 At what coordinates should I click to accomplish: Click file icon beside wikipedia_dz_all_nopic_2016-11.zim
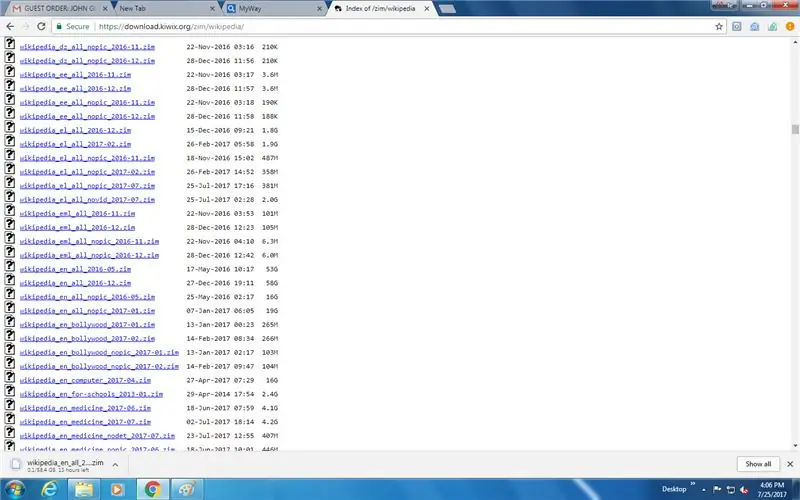[9, 43]
